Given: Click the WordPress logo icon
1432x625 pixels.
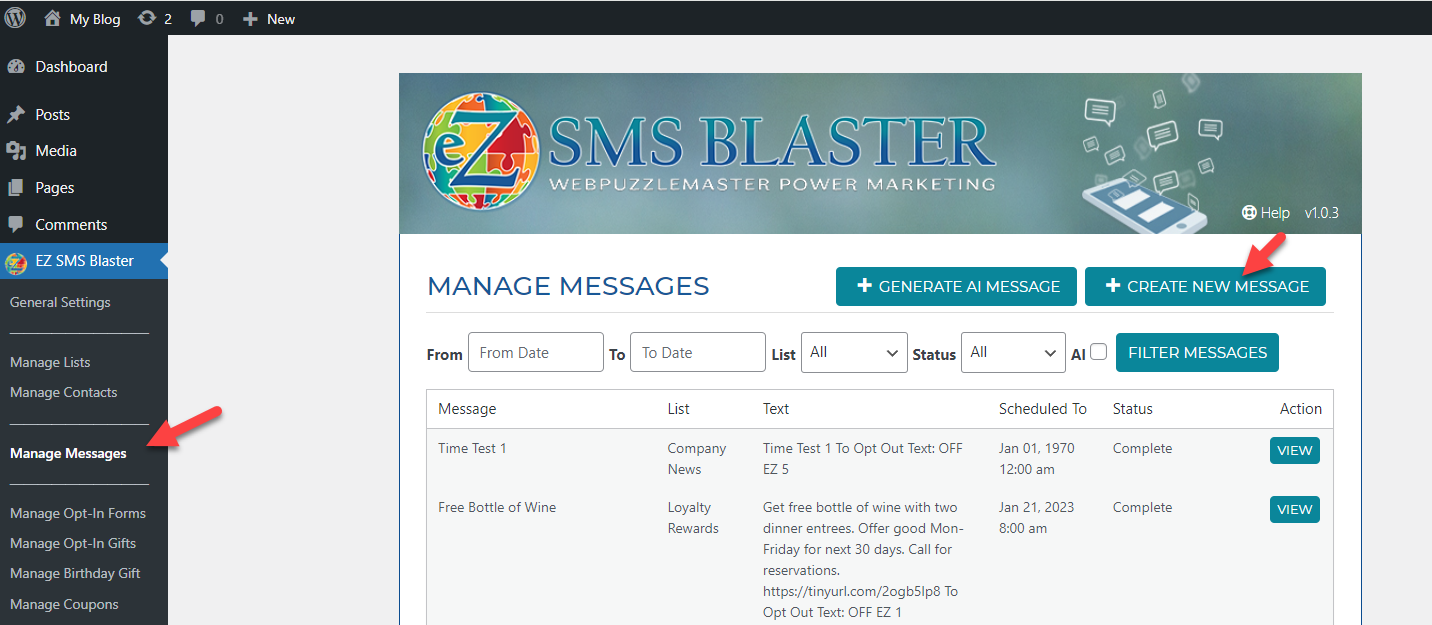Looking at the screenshot, I should coord(15,18).
